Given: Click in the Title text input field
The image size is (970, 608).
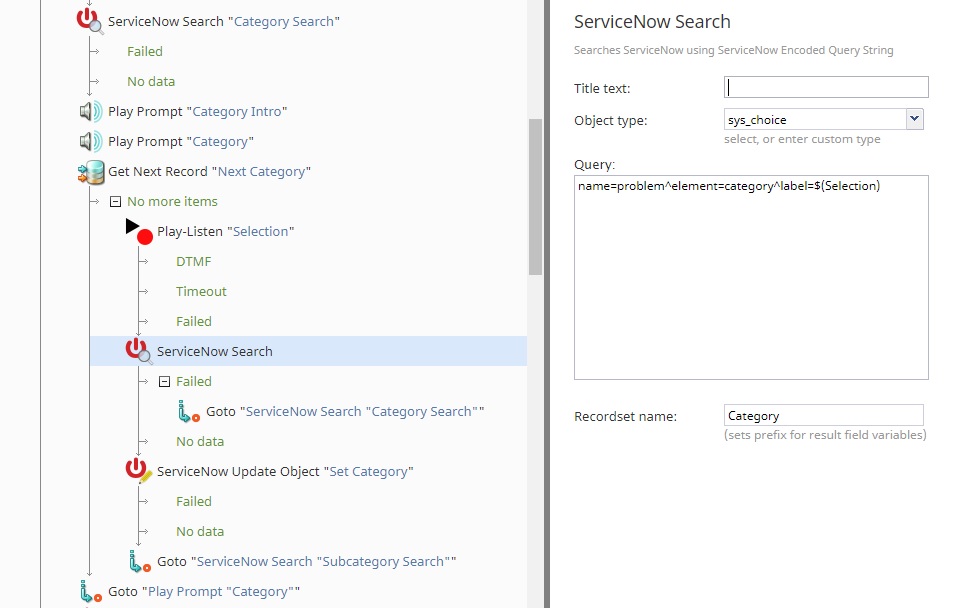Looking at the screenshot, I should point(826,87).
